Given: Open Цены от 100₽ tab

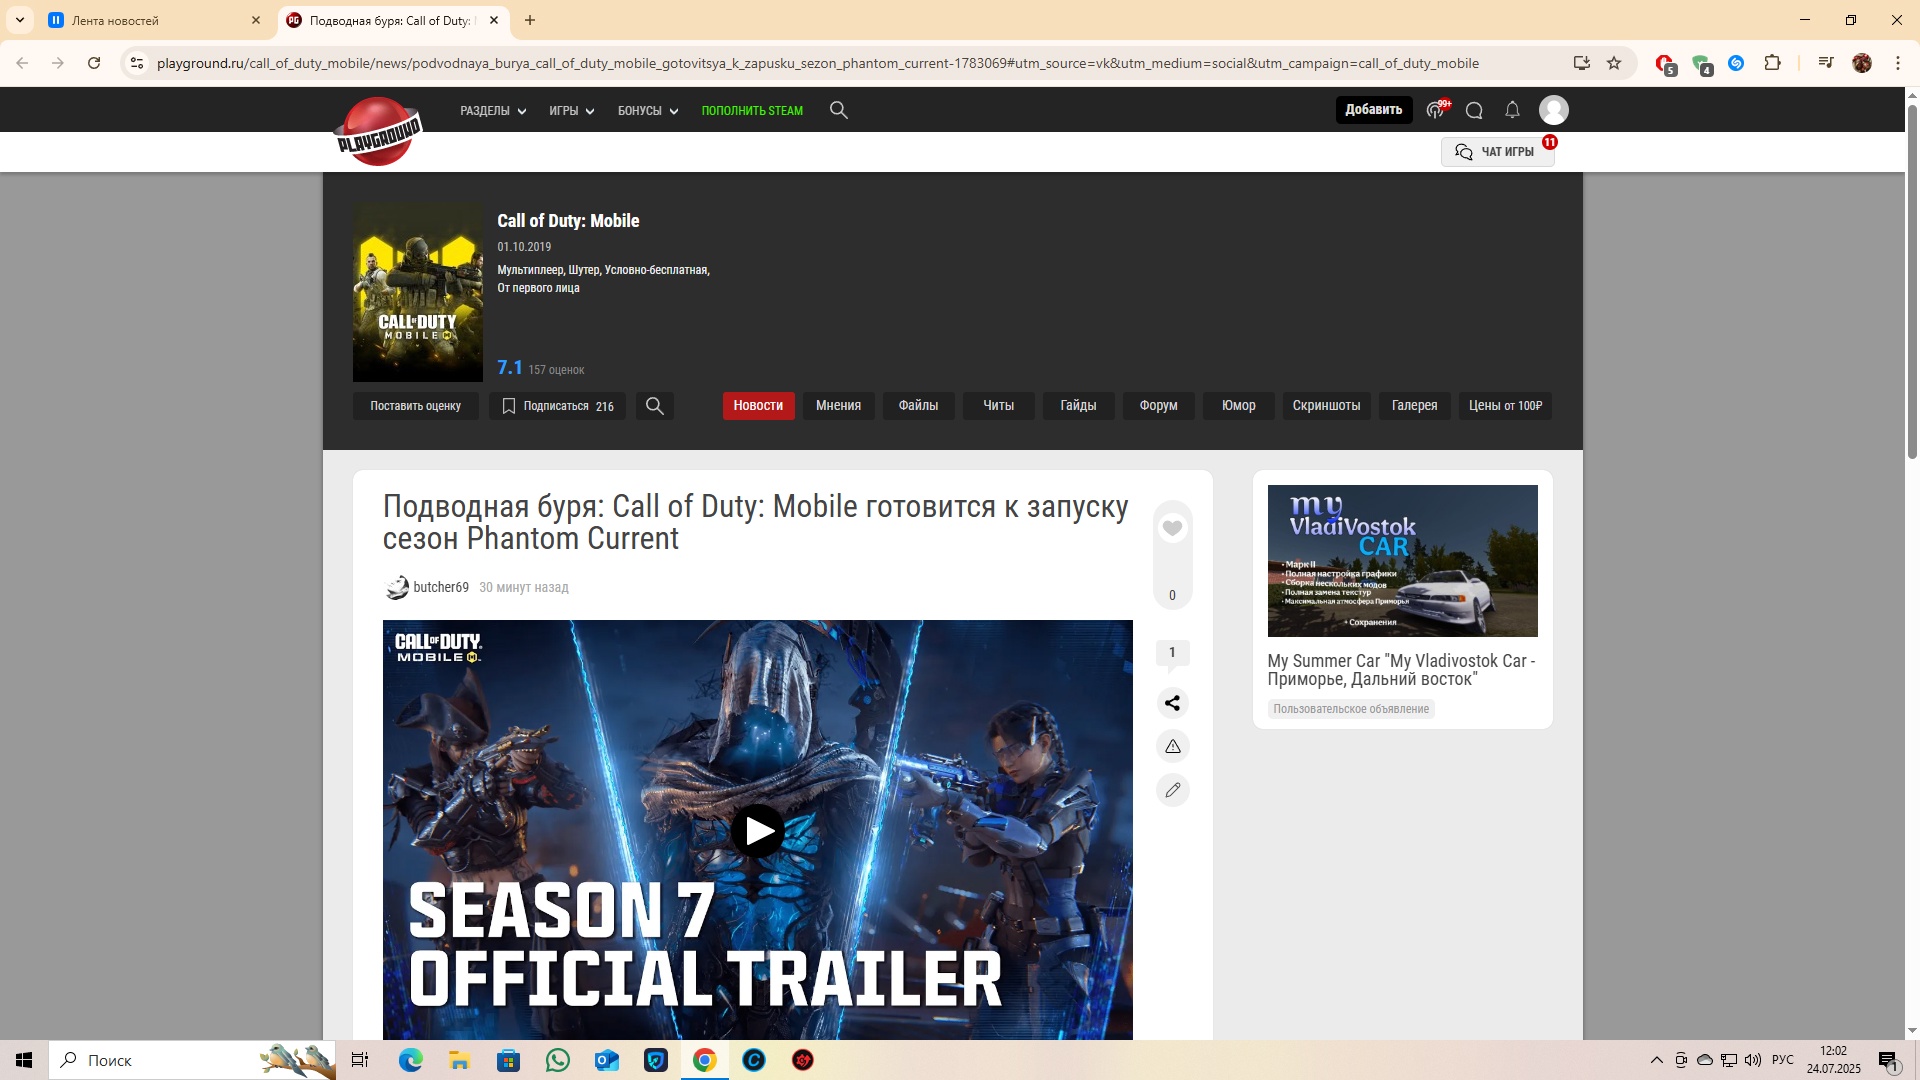Looking at the screenshot, I should pos(1505,406).
